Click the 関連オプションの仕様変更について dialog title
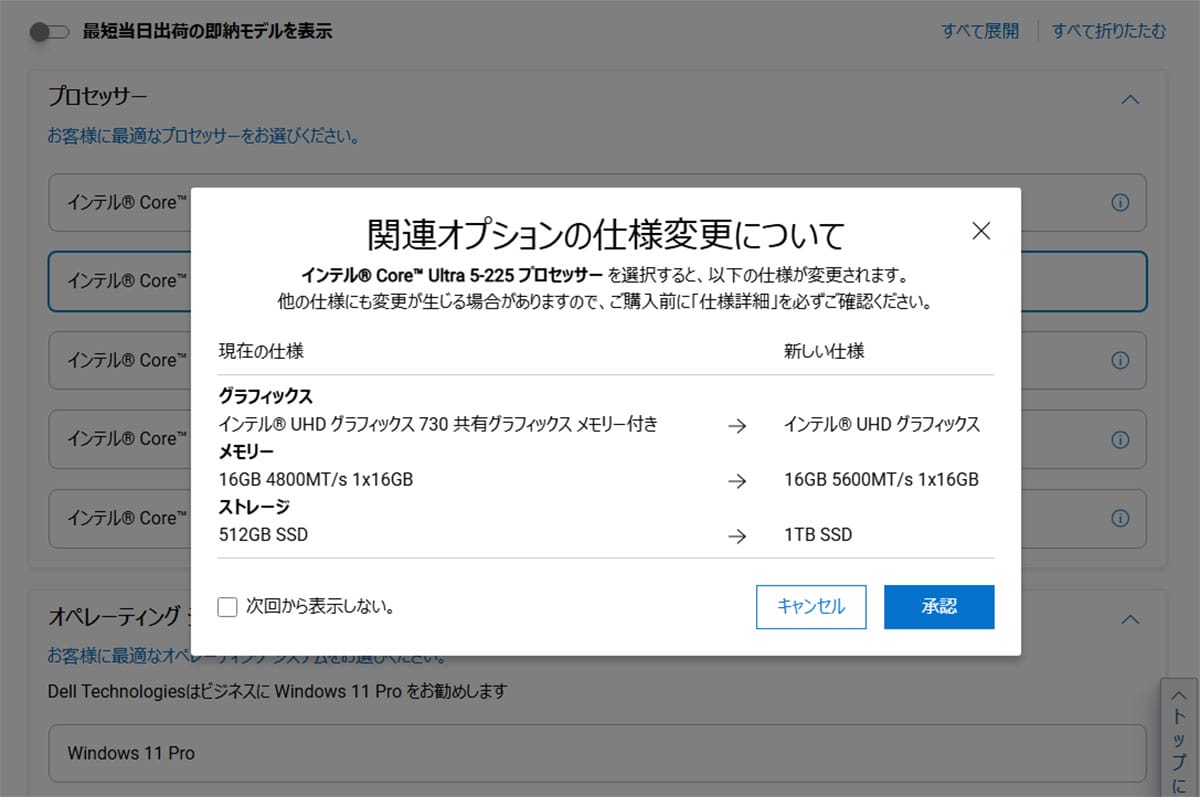 (x=606, y=234)
